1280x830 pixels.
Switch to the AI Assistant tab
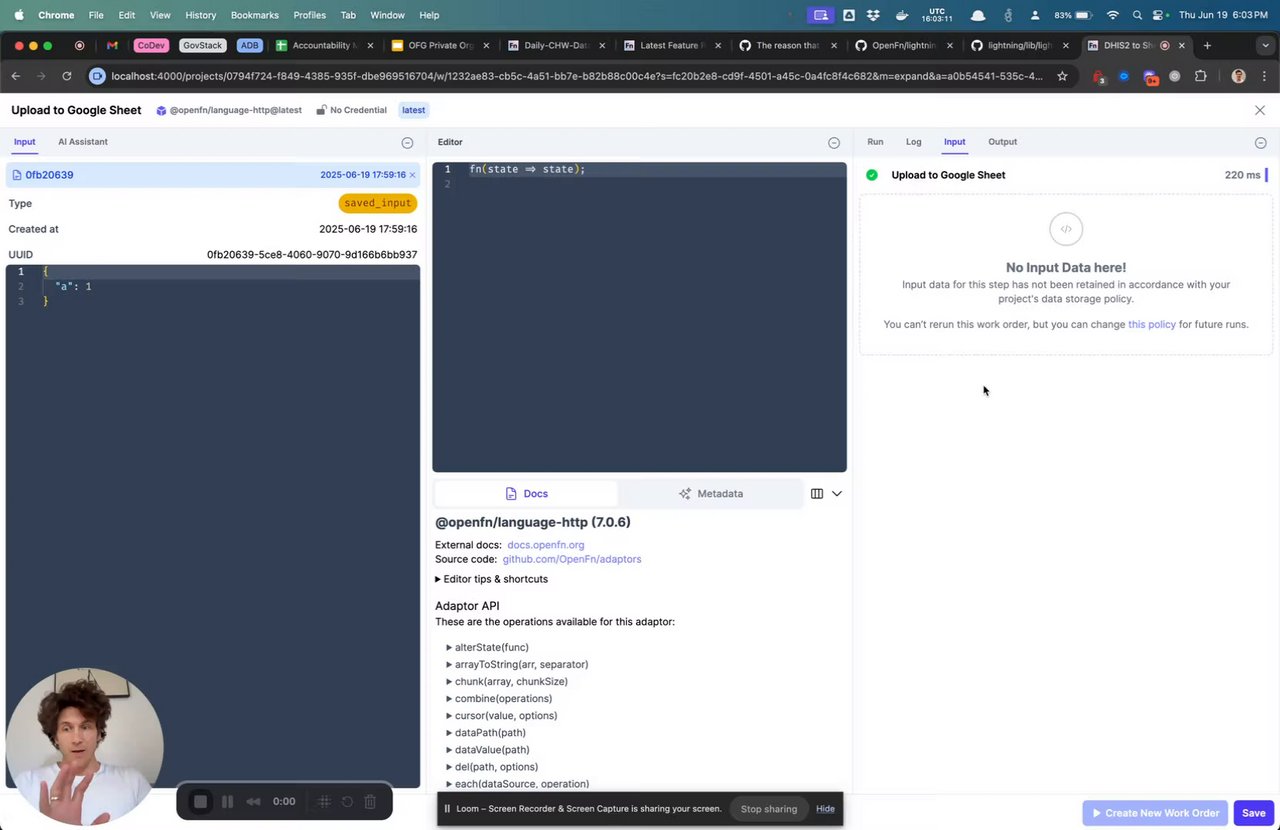click(83, 142)
